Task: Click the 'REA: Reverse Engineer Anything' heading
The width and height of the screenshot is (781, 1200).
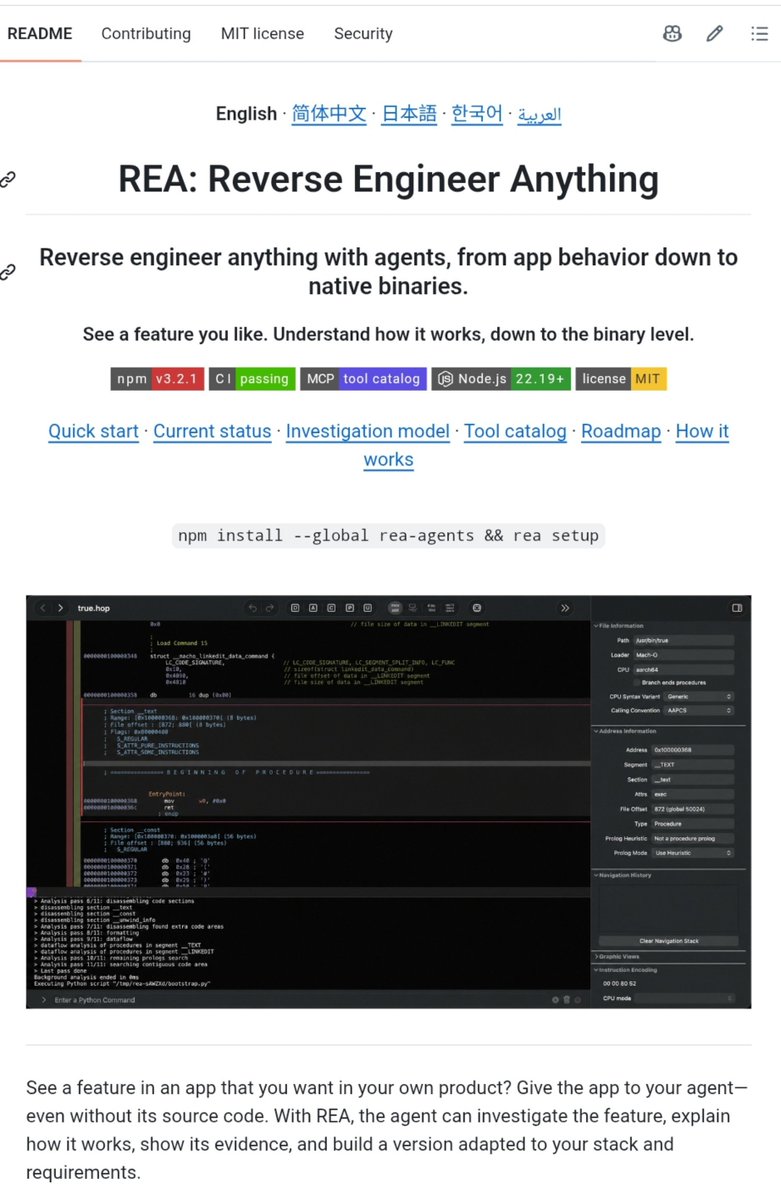Action: pos(388,180)
